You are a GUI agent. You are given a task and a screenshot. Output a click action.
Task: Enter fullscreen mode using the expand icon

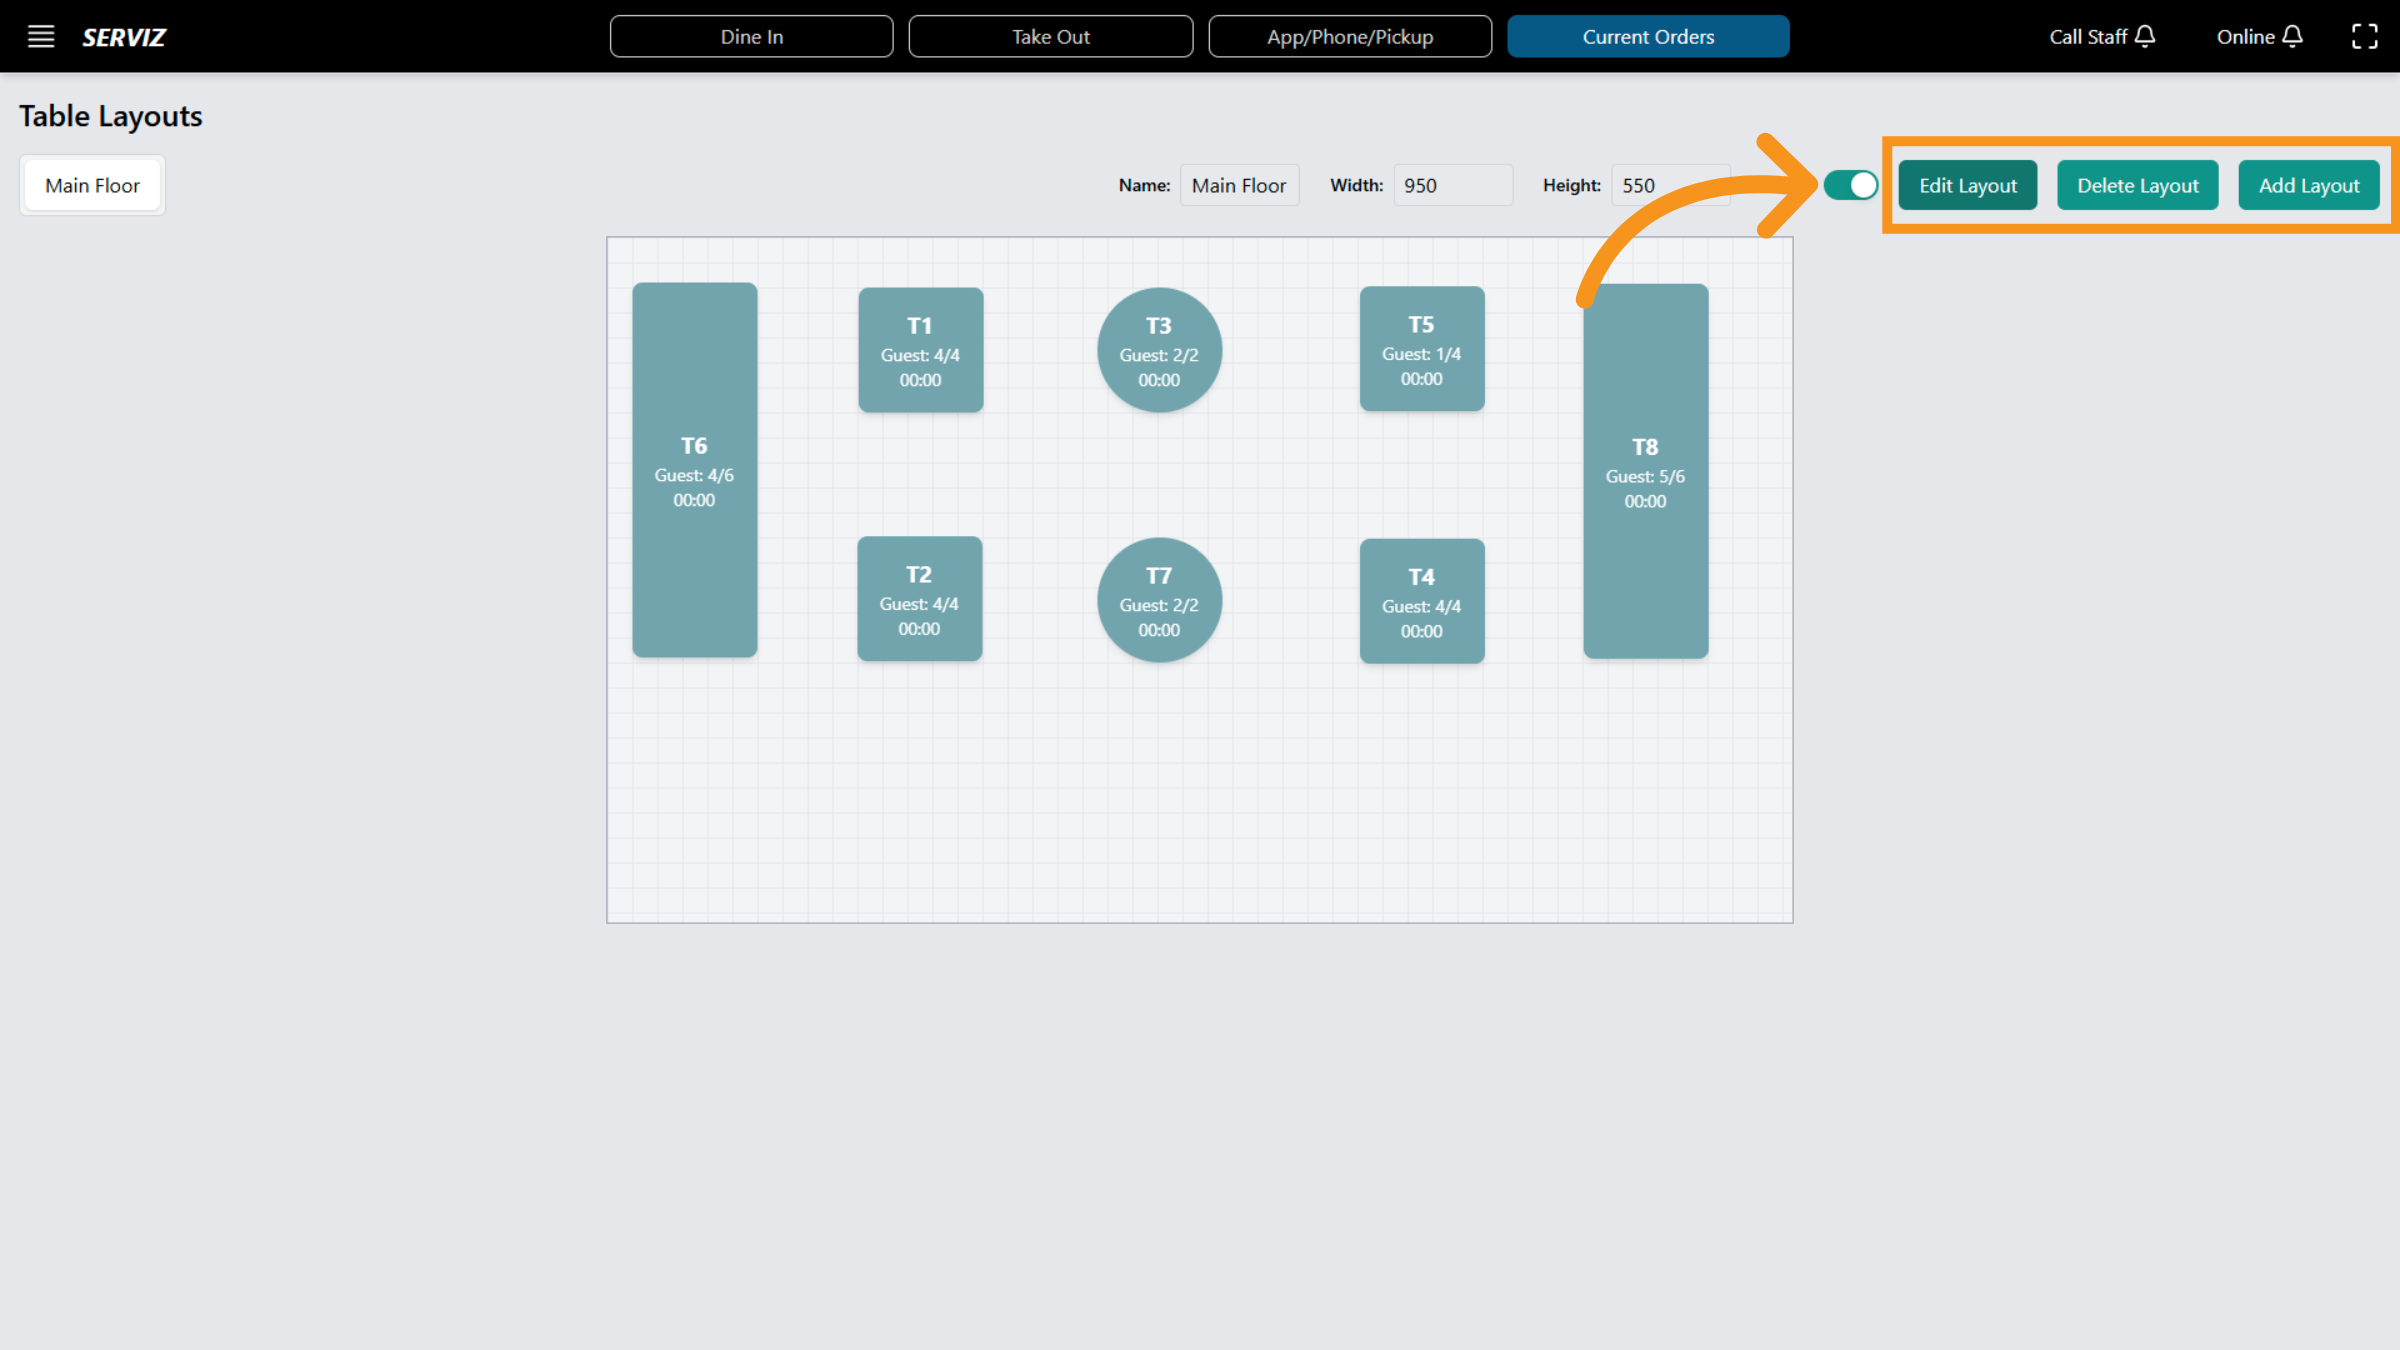click(x=2365, y=36)
